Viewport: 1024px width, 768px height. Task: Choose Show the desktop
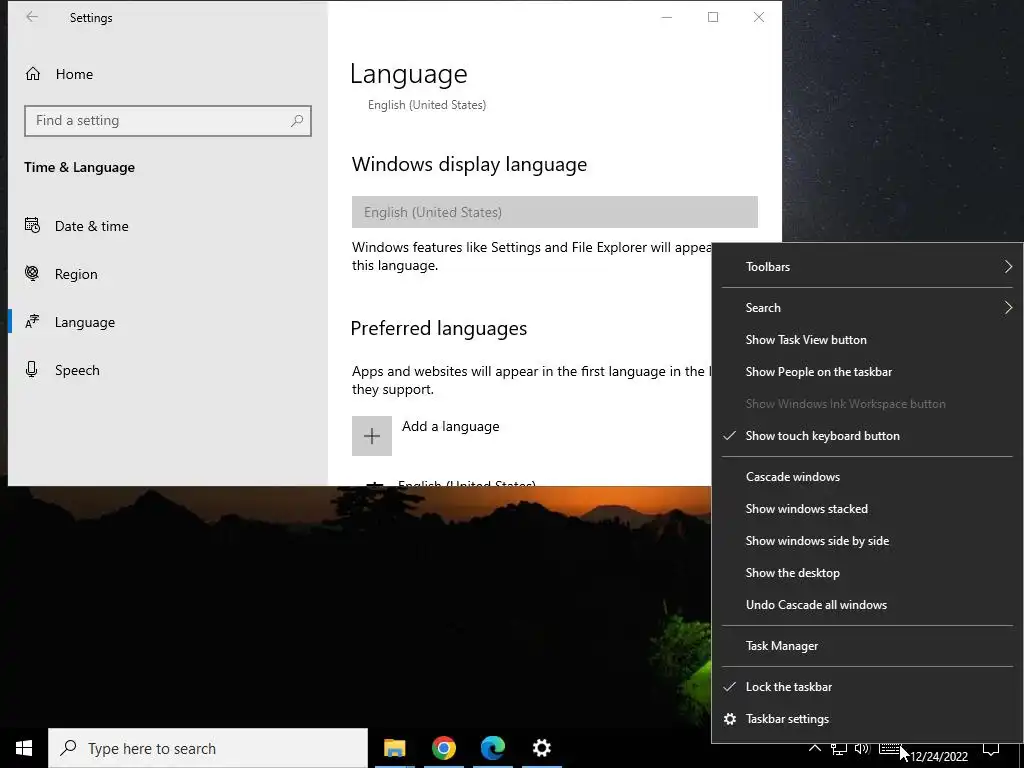(867, 573)
